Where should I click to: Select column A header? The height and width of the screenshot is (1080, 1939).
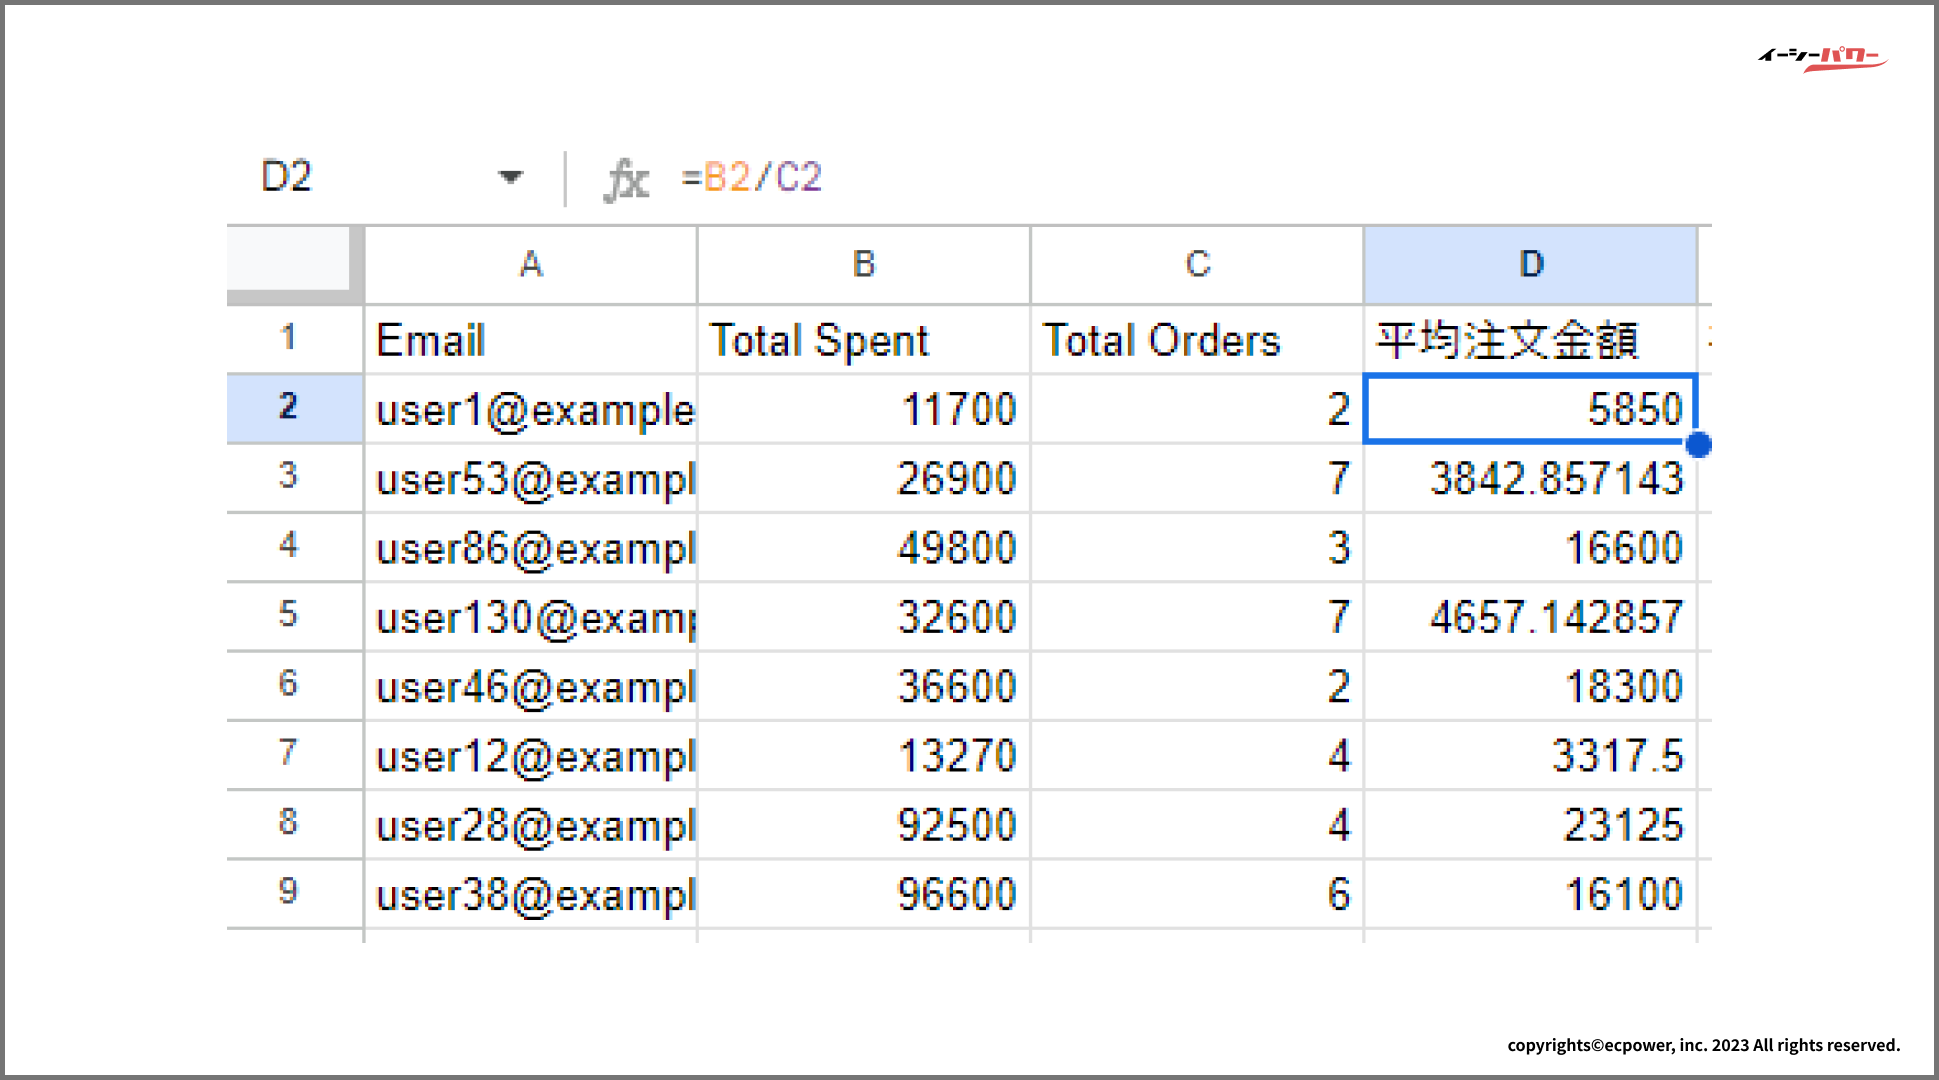point(531,265)
